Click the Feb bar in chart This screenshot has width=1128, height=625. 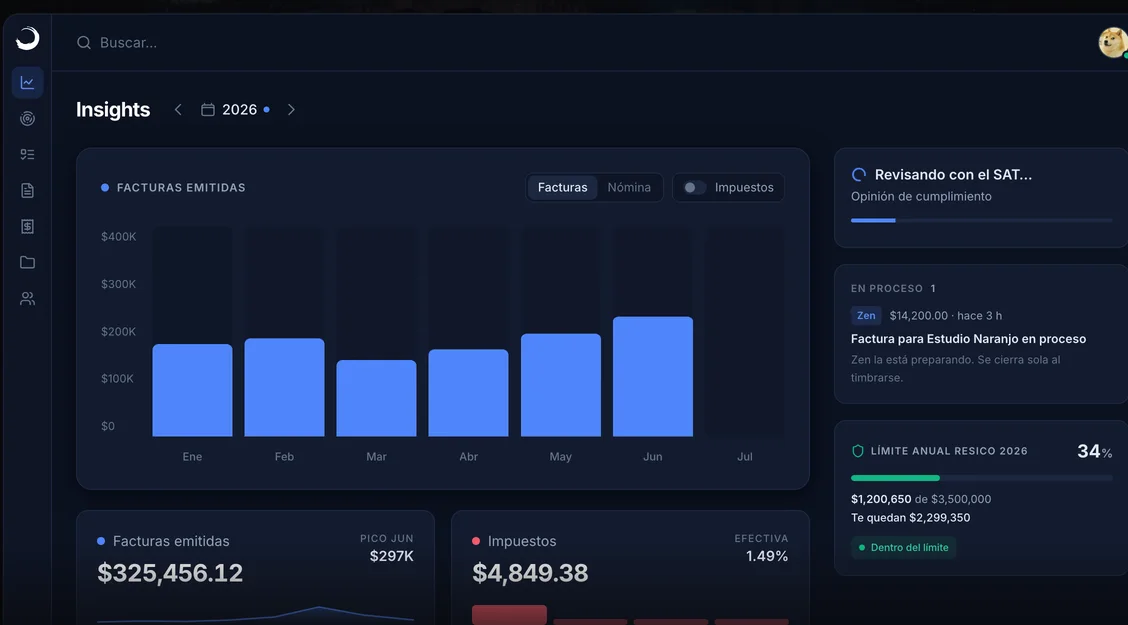click(x=284, y=388)
